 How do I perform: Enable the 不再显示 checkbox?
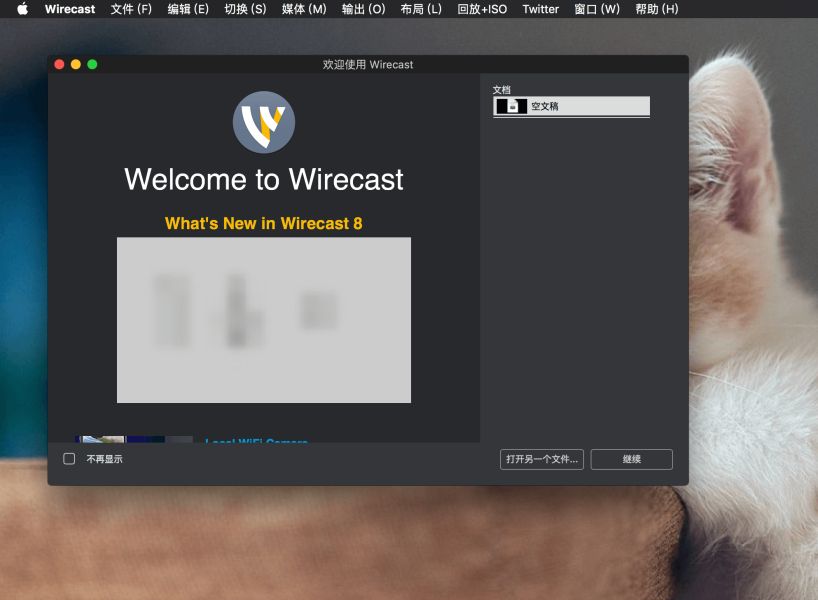tap(69, 459)
